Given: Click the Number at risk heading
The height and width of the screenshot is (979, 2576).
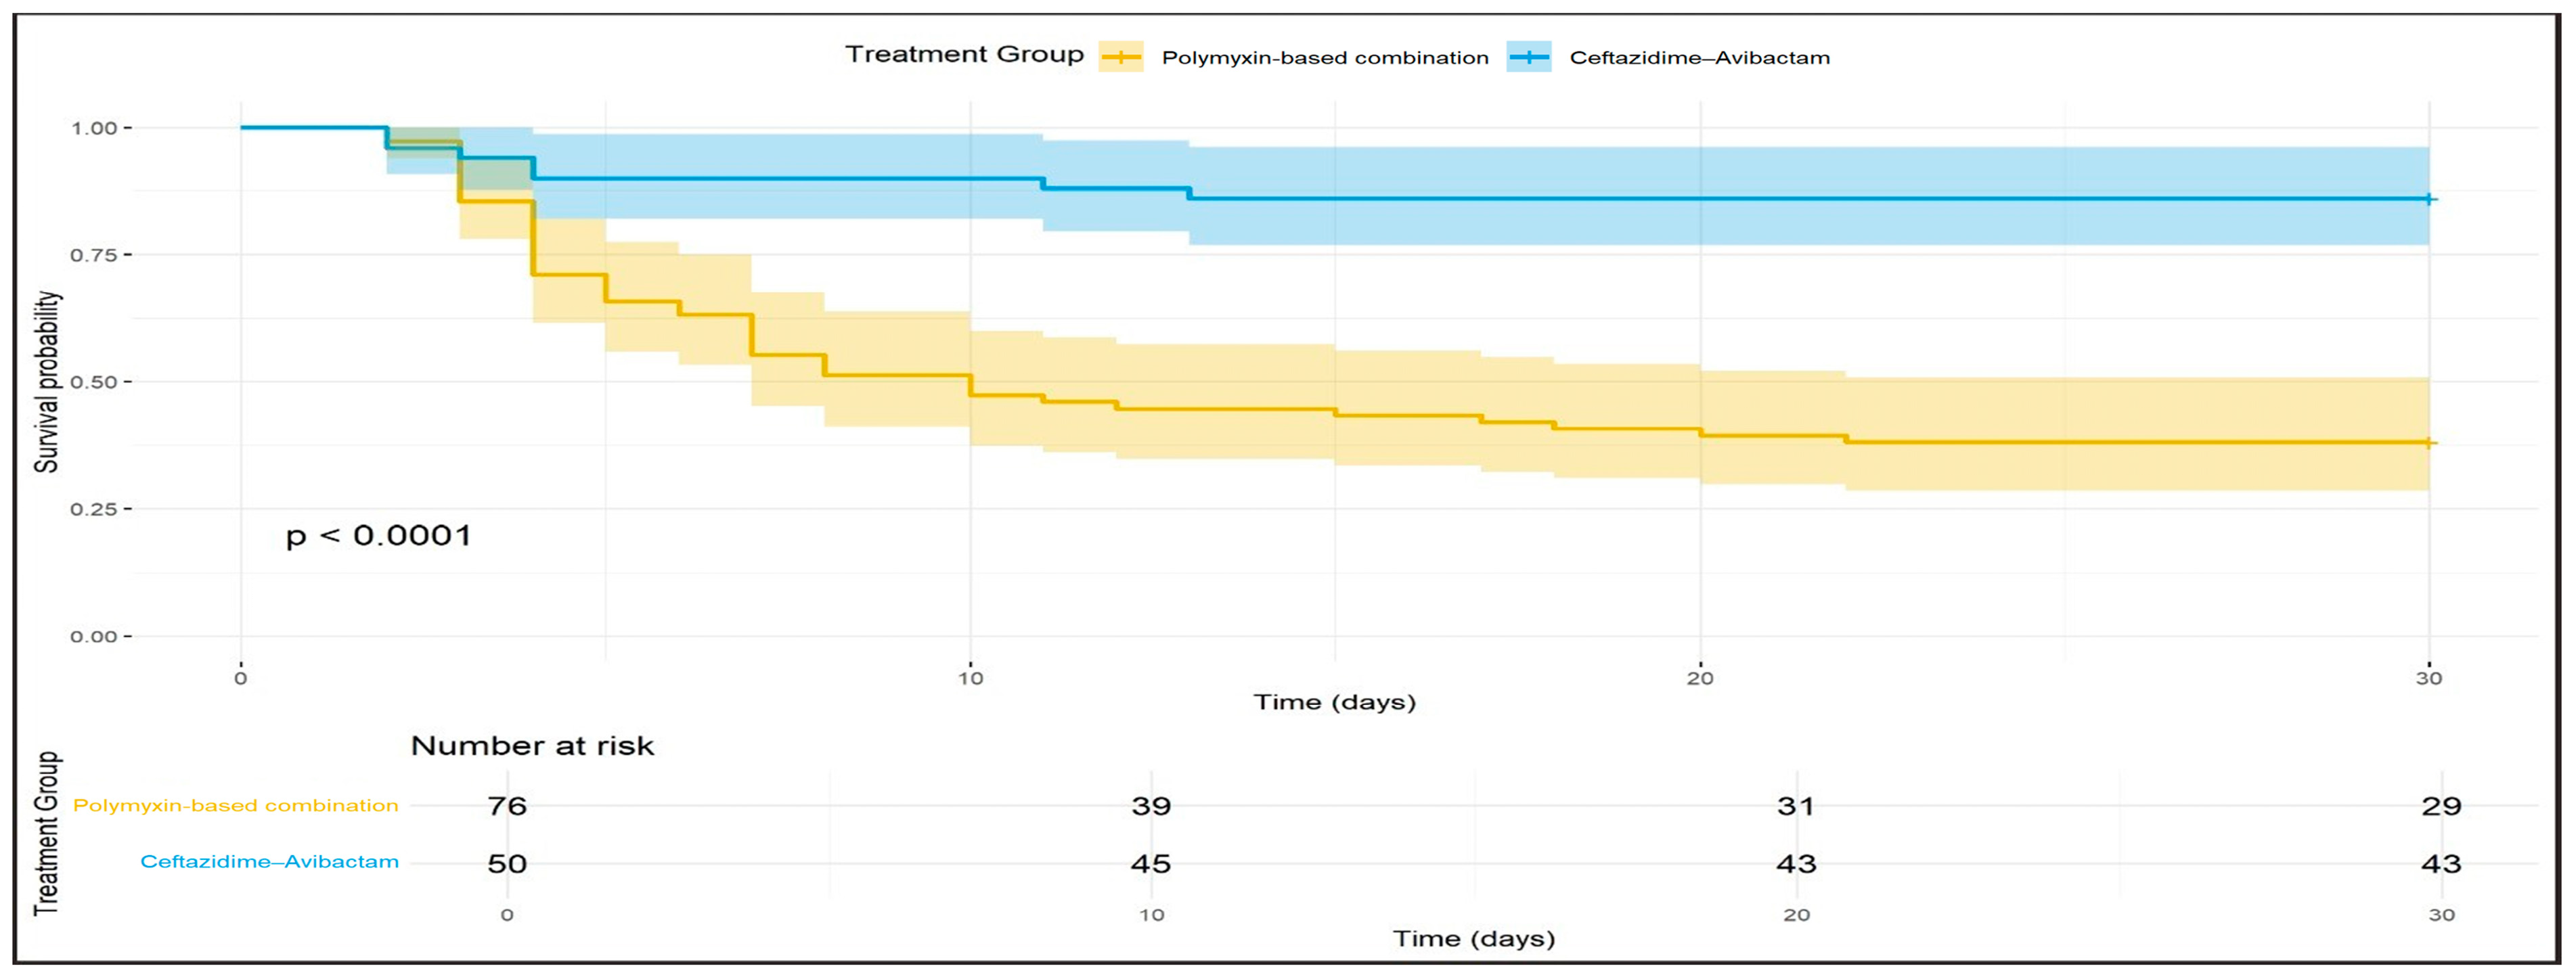Looking at the screenshot, I should click(532, 746).
